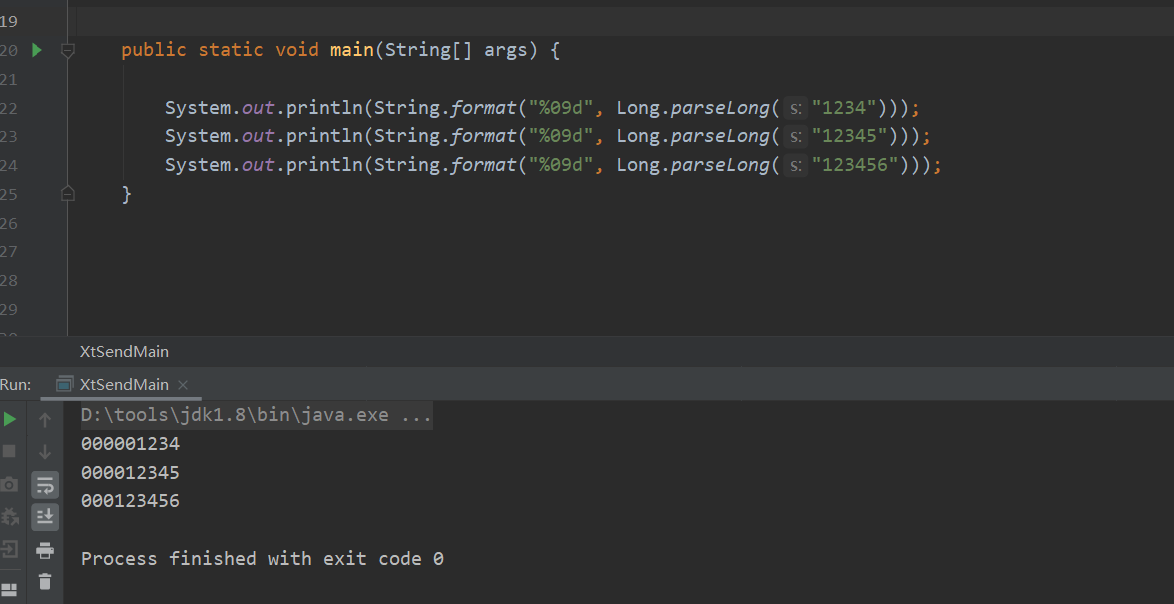Expand the folded java.exe command line
Screen dimensions: 1174x604
(x=256, y=415)
